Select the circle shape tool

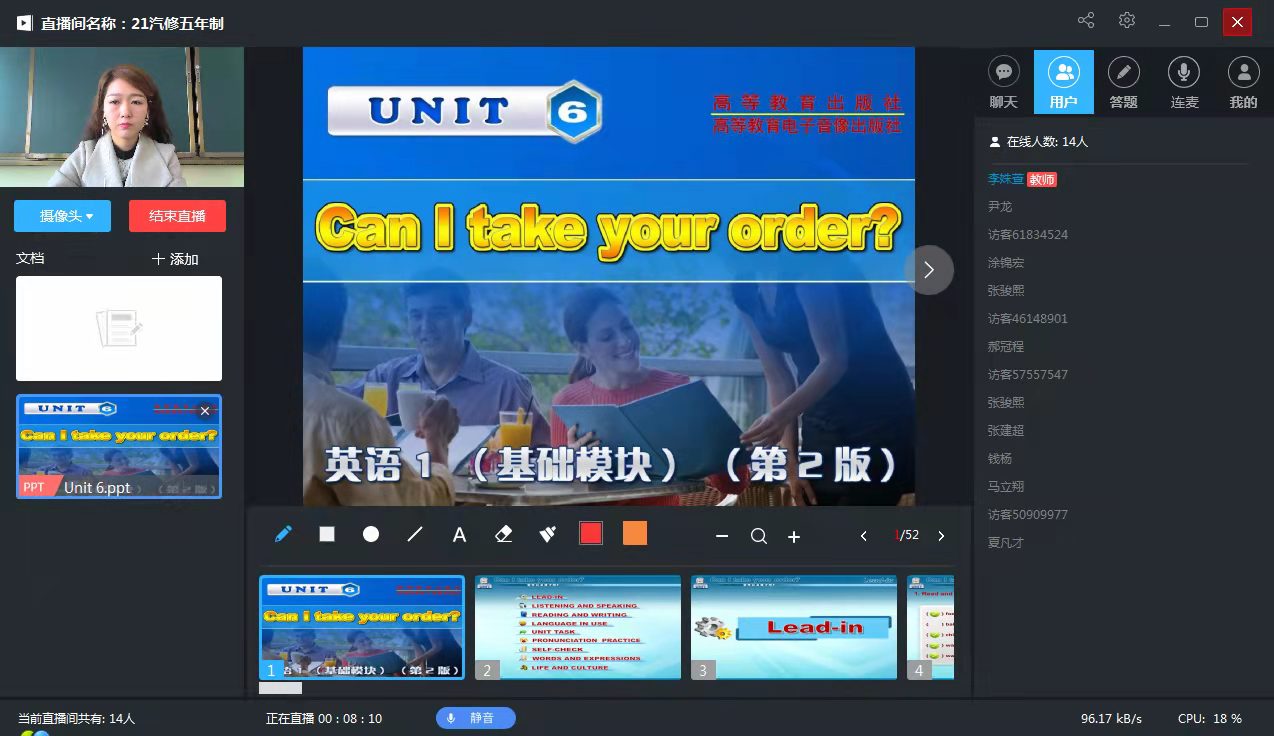[x=371, y=535]
